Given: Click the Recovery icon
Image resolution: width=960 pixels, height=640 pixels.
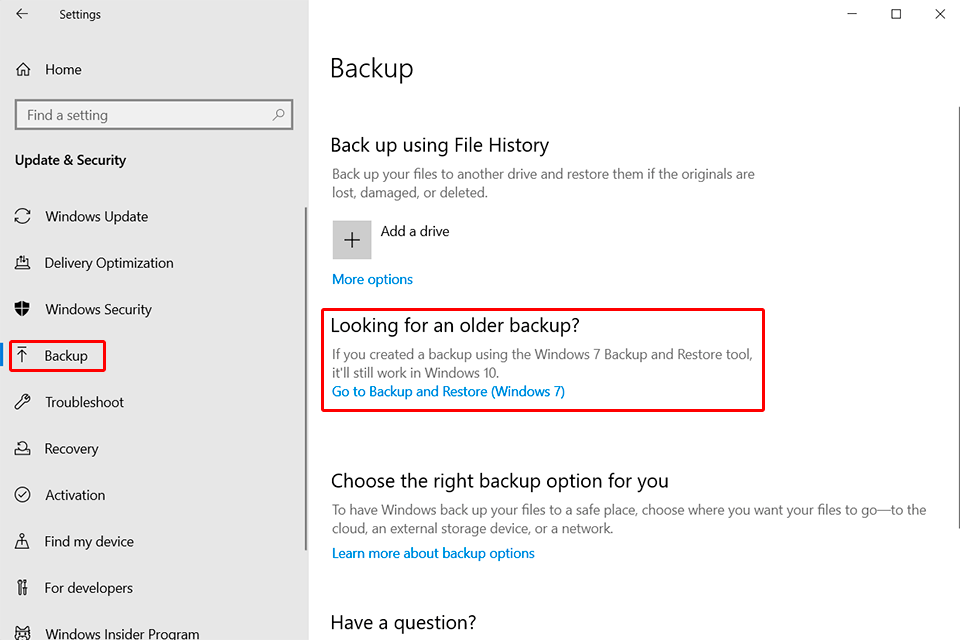Looking at the screenshot, I should (23, 448).
